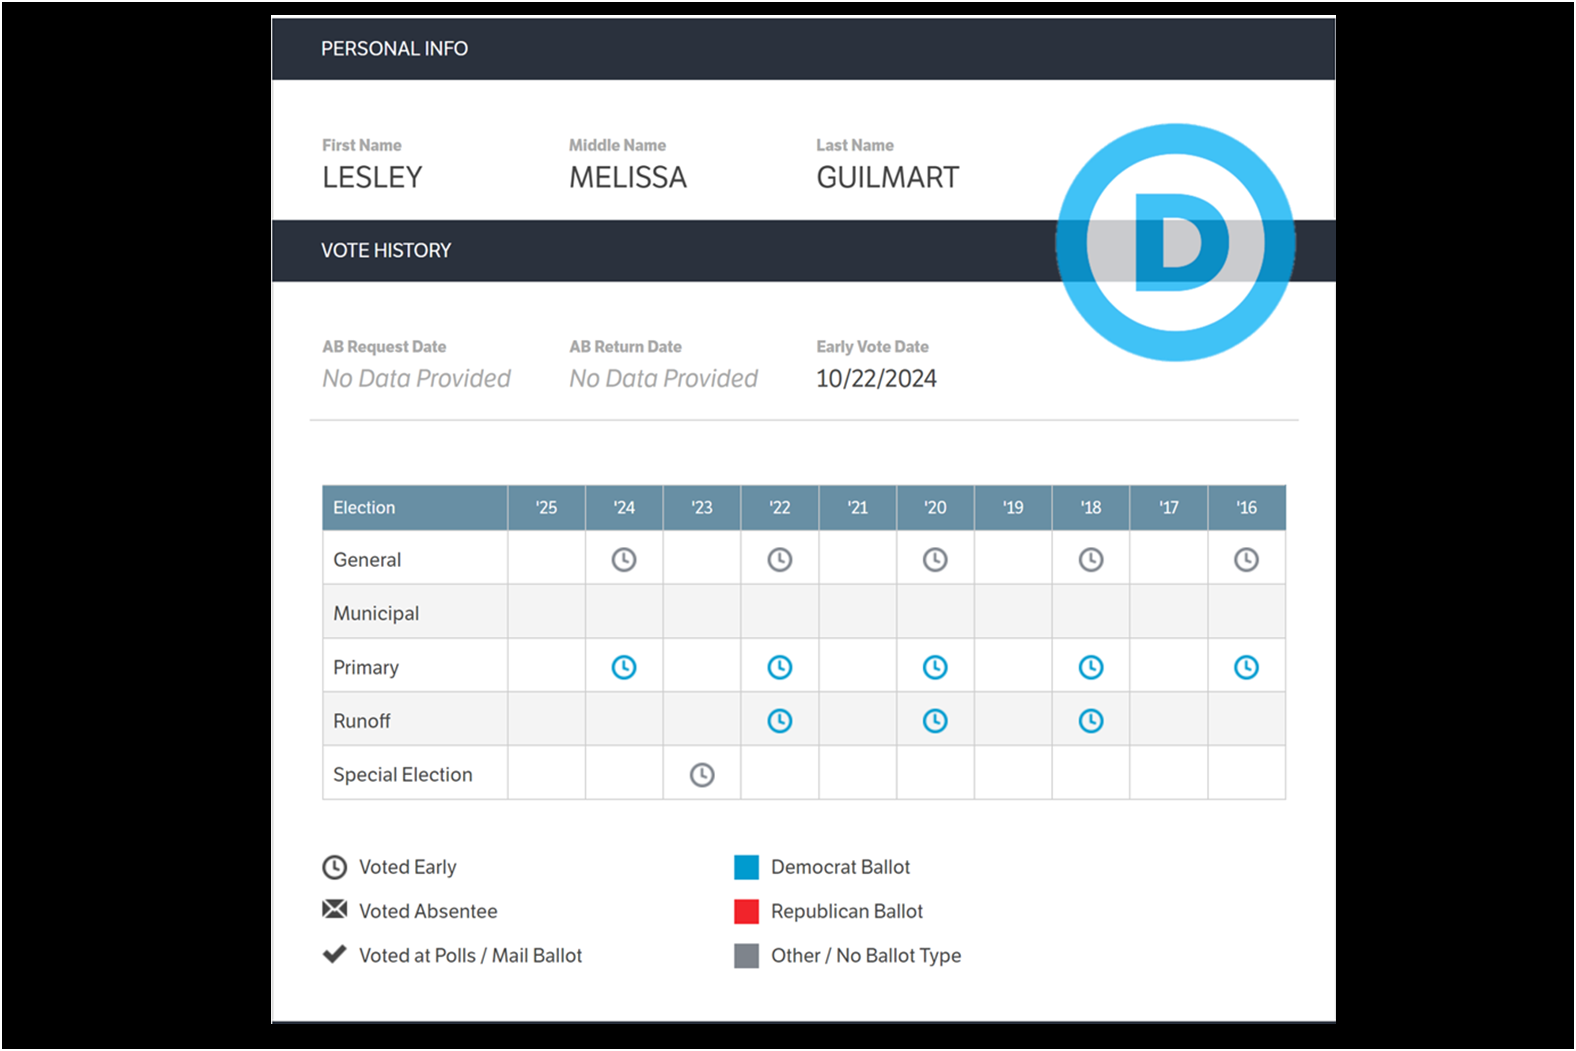The height and width of the screenshot is (1051, 1576).
Task: Click the Republican Ballot legend text
Action: [x=847, y=911]
